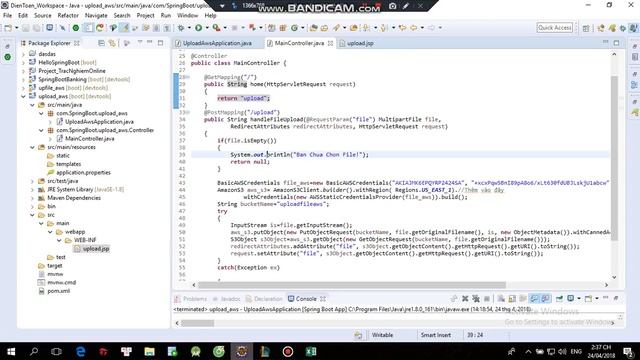Open the Navigate menu
Viewport: 640px width, 360px height.
click(x=96, y=16)
